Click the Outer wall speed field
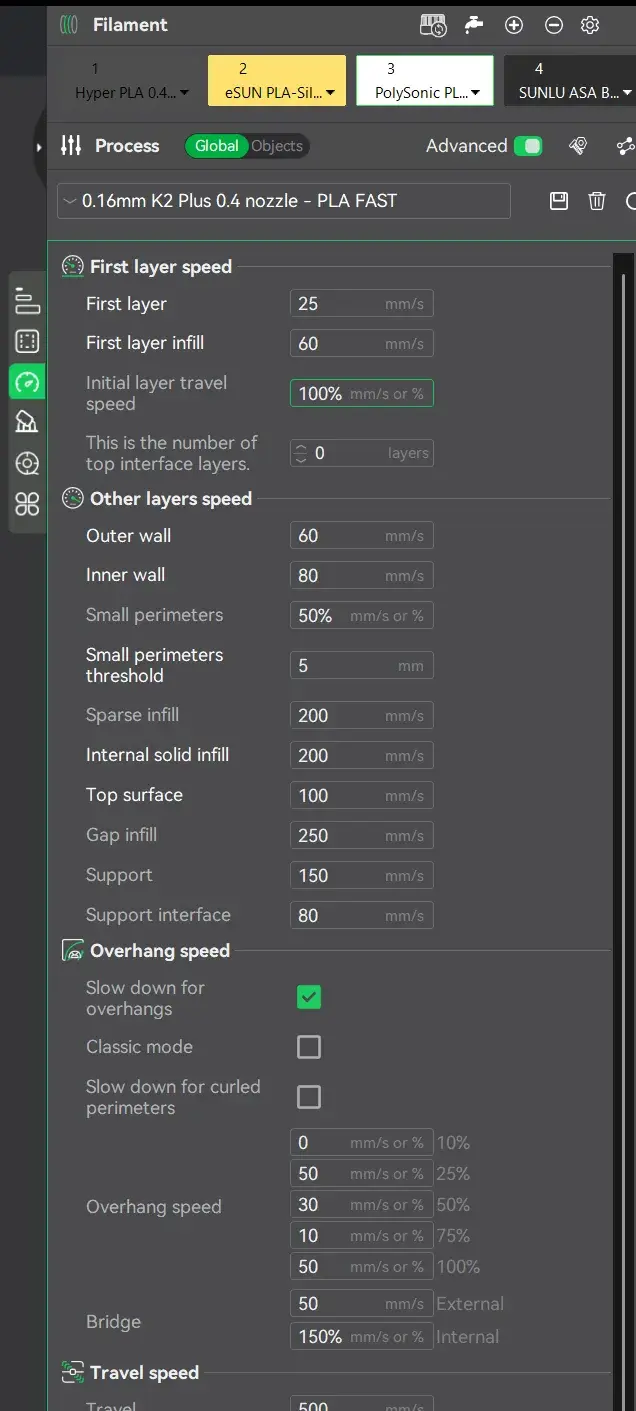 click(362, 536)
